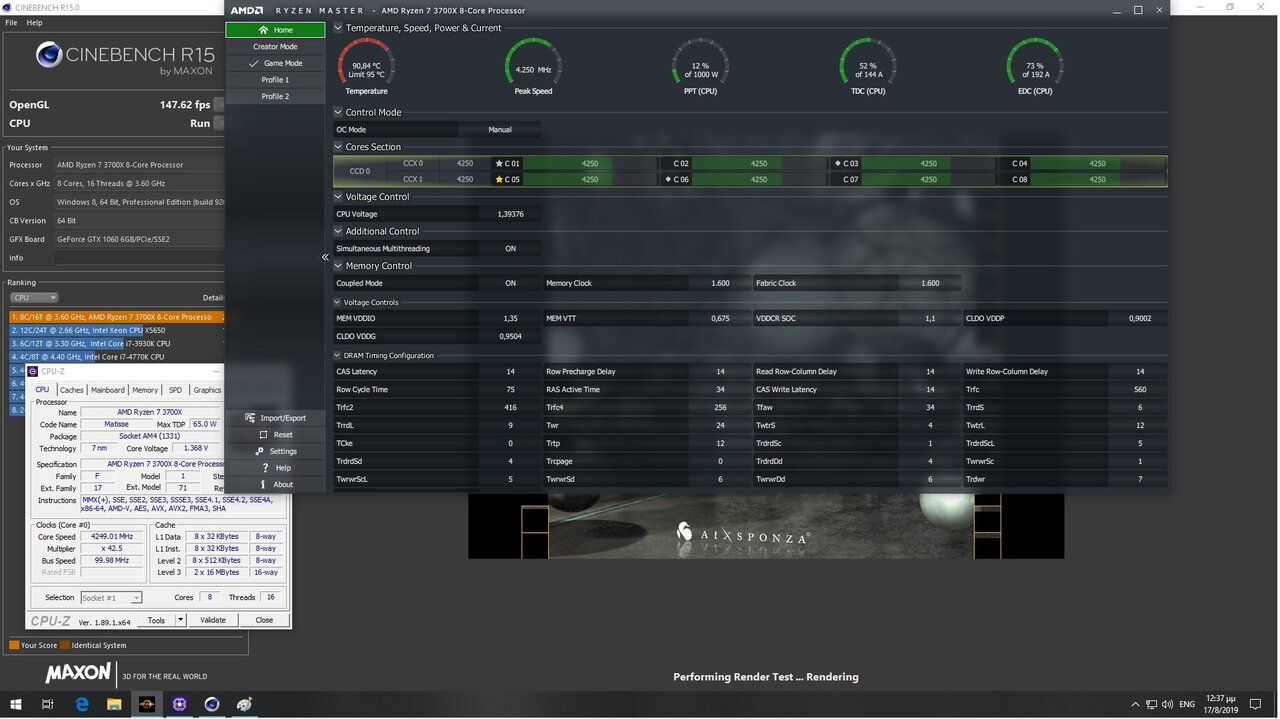
Task: Open the Tools dropdown arrow in CPU-Z
Action: tap(180, 620)
